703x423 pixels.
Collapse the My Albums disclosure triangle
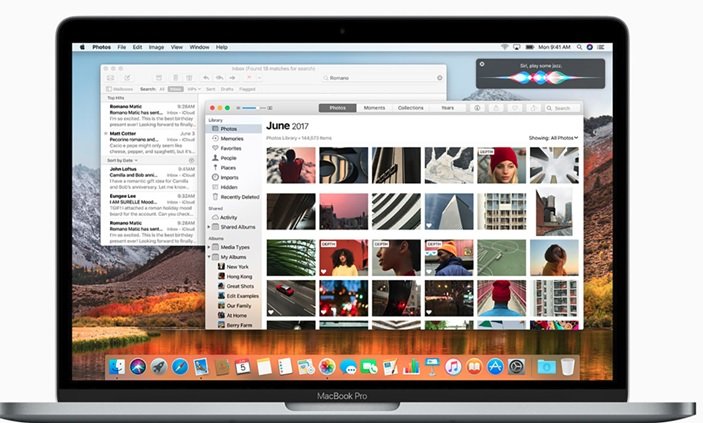[x=210, y=257]
